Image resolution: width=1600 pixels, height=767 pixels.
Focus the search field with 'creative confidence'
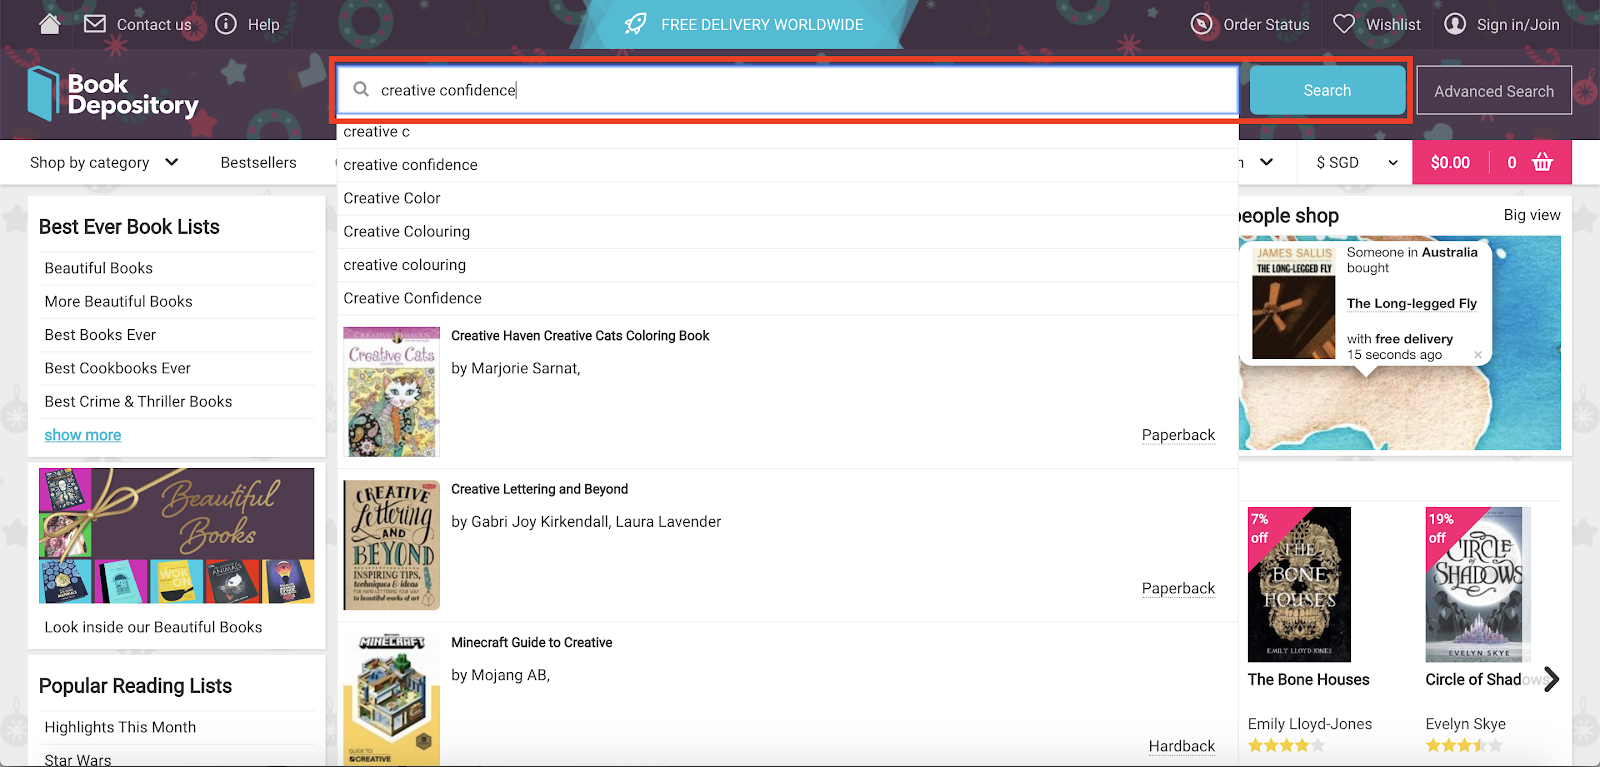point(788,90)
